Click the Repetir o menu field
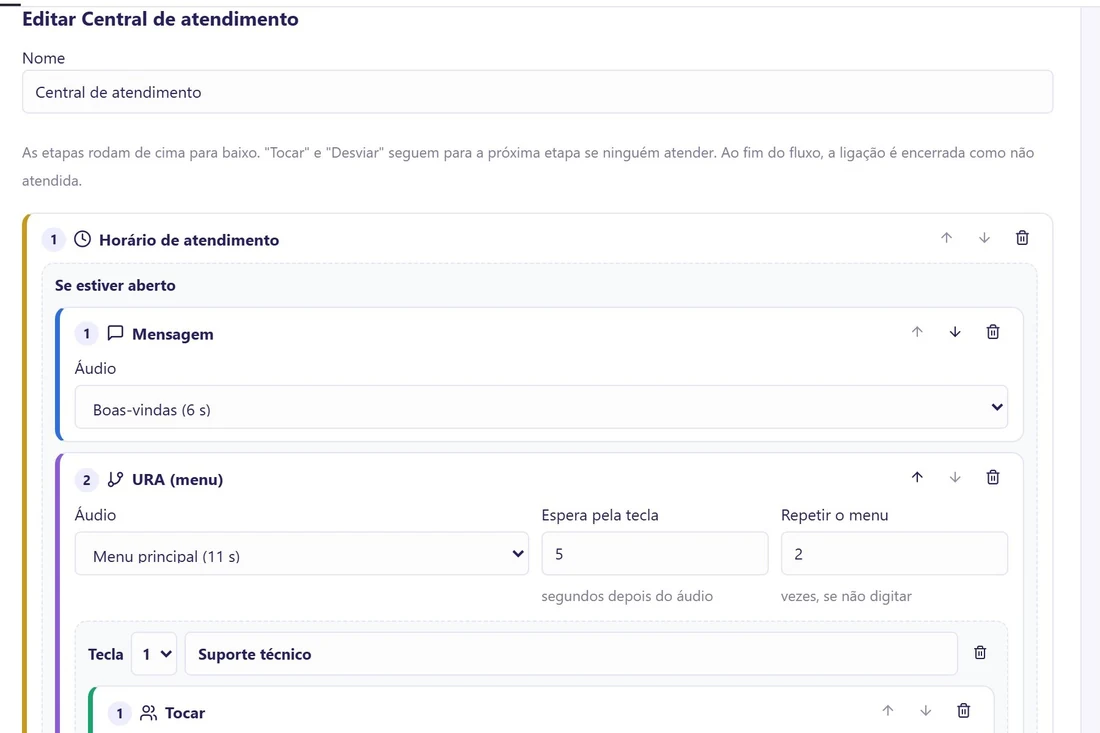 point(894,554)
